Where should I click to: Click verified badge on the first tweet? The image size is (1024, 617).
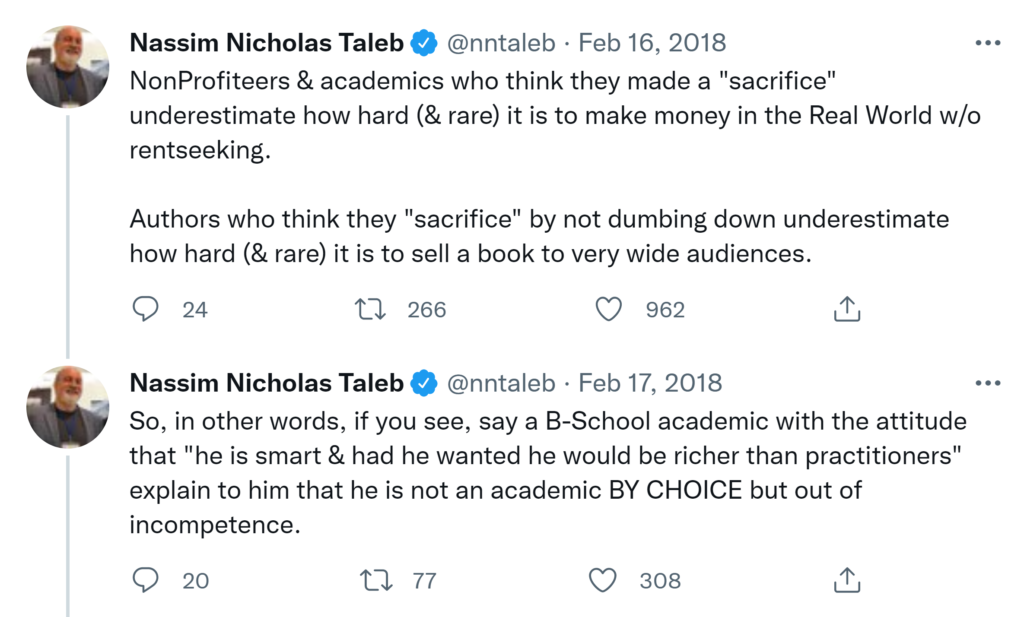coord(425,43)
